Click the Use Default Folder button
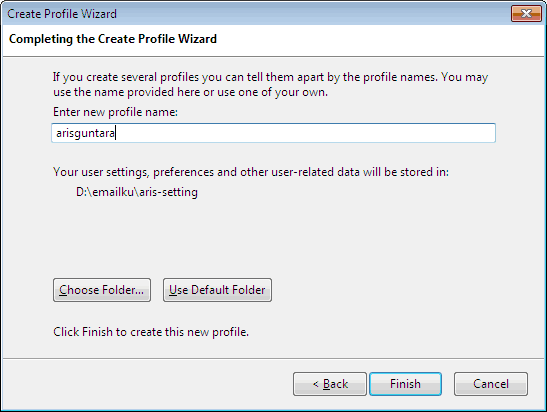The height and width of the screenshot is (412, 547). tap(217, 290)
